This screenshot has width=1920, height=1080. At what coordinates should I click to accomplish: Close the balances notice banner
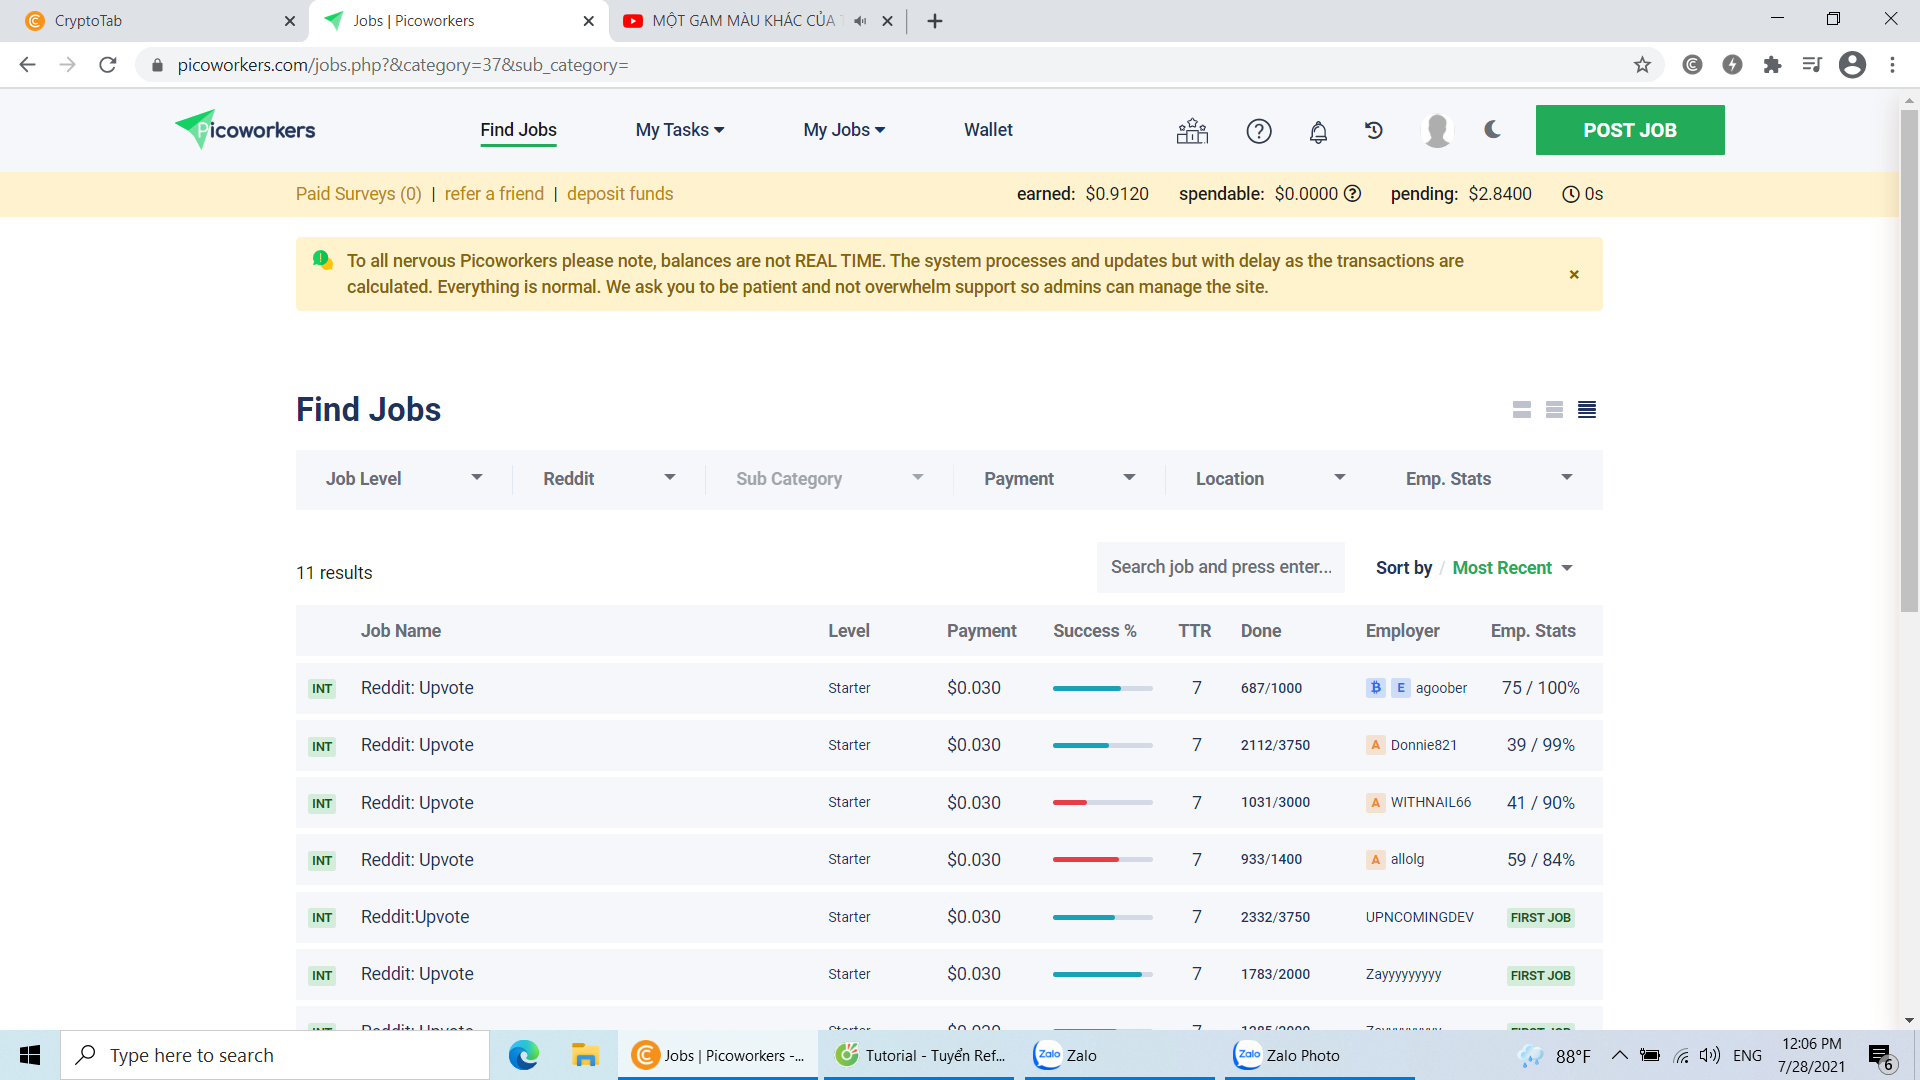1574,274
